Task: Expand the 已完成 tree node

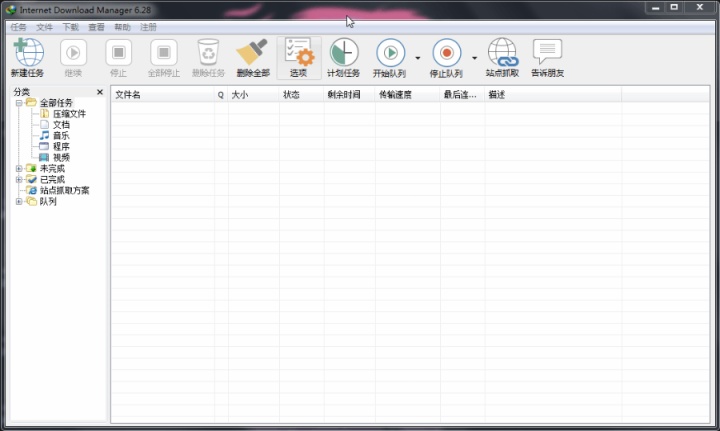Action: (19, 179)
